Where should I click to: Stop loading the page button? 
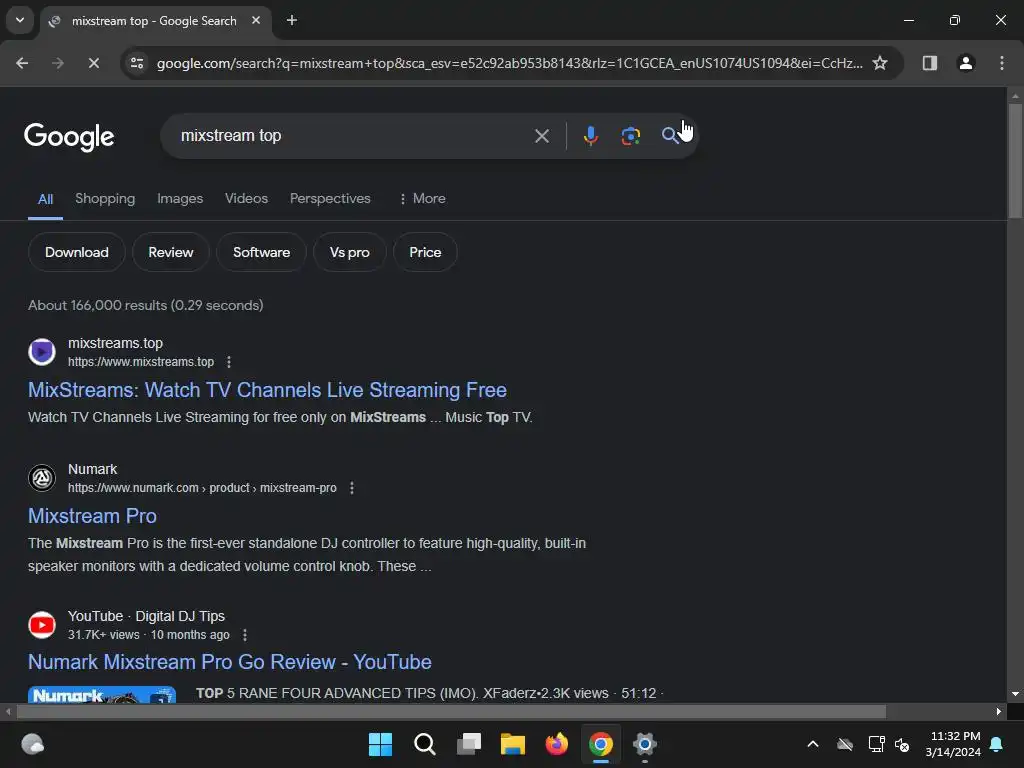[93, 63]
